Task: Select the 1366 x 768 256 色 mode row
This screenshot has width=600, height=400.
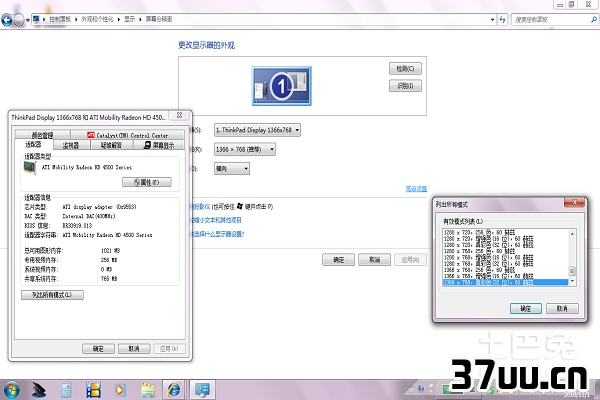Action: [505, 270]
